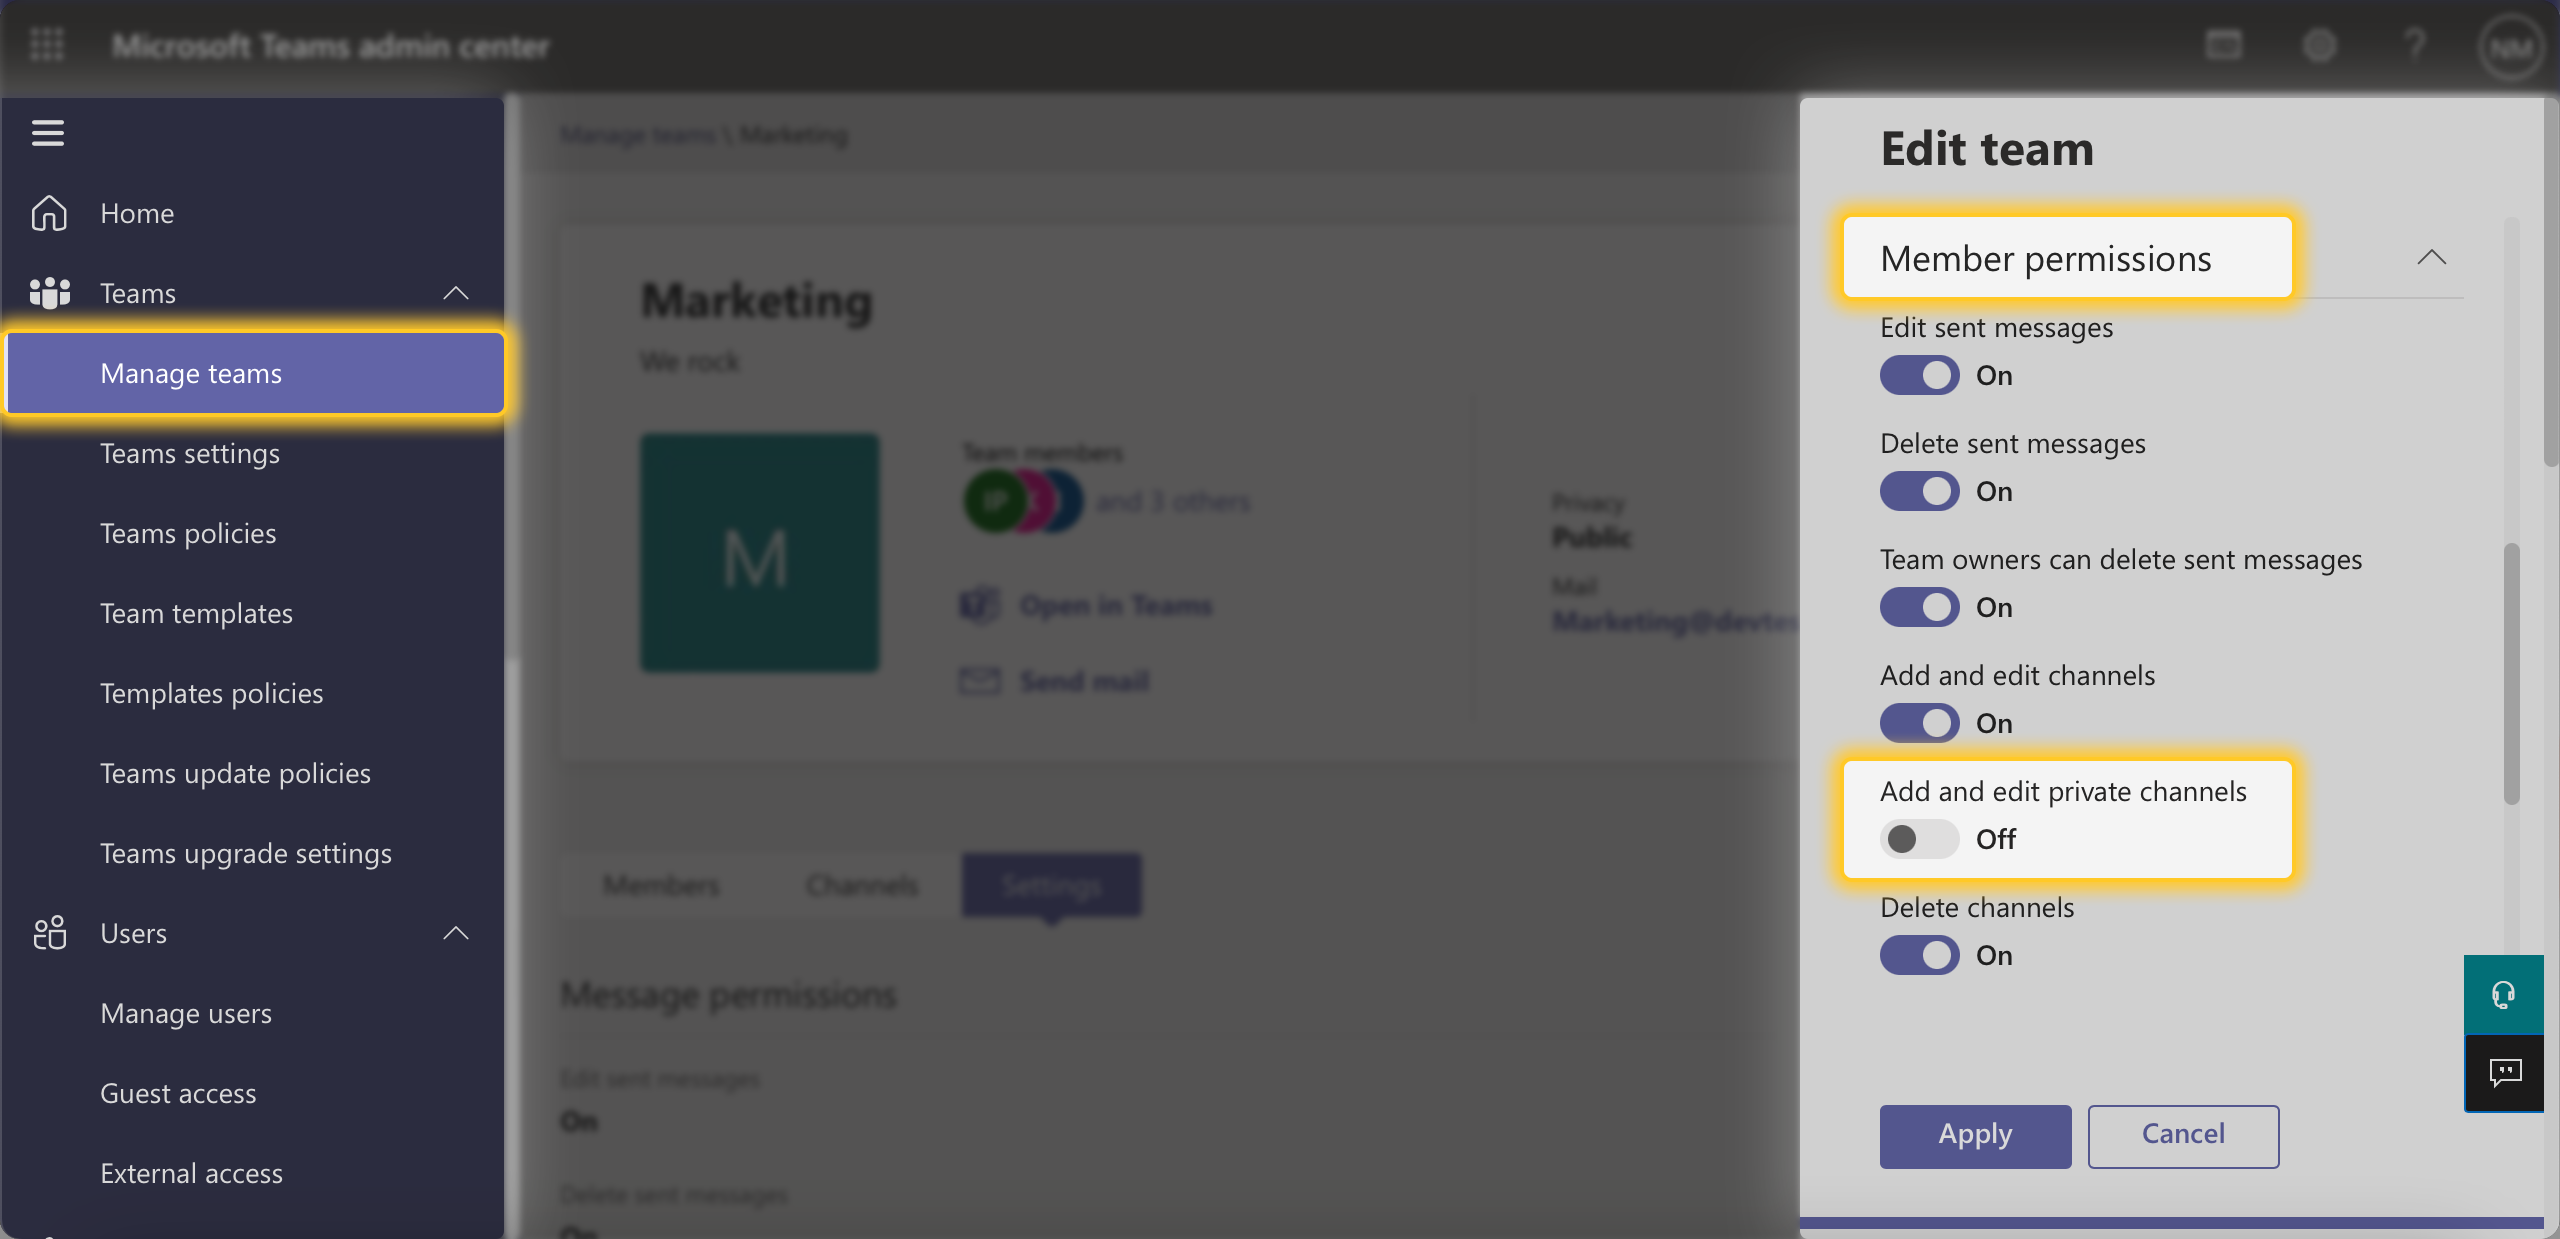Select the Home icon in sidebar
The height and width of the screenshot is (1239, 2560).
48,213
